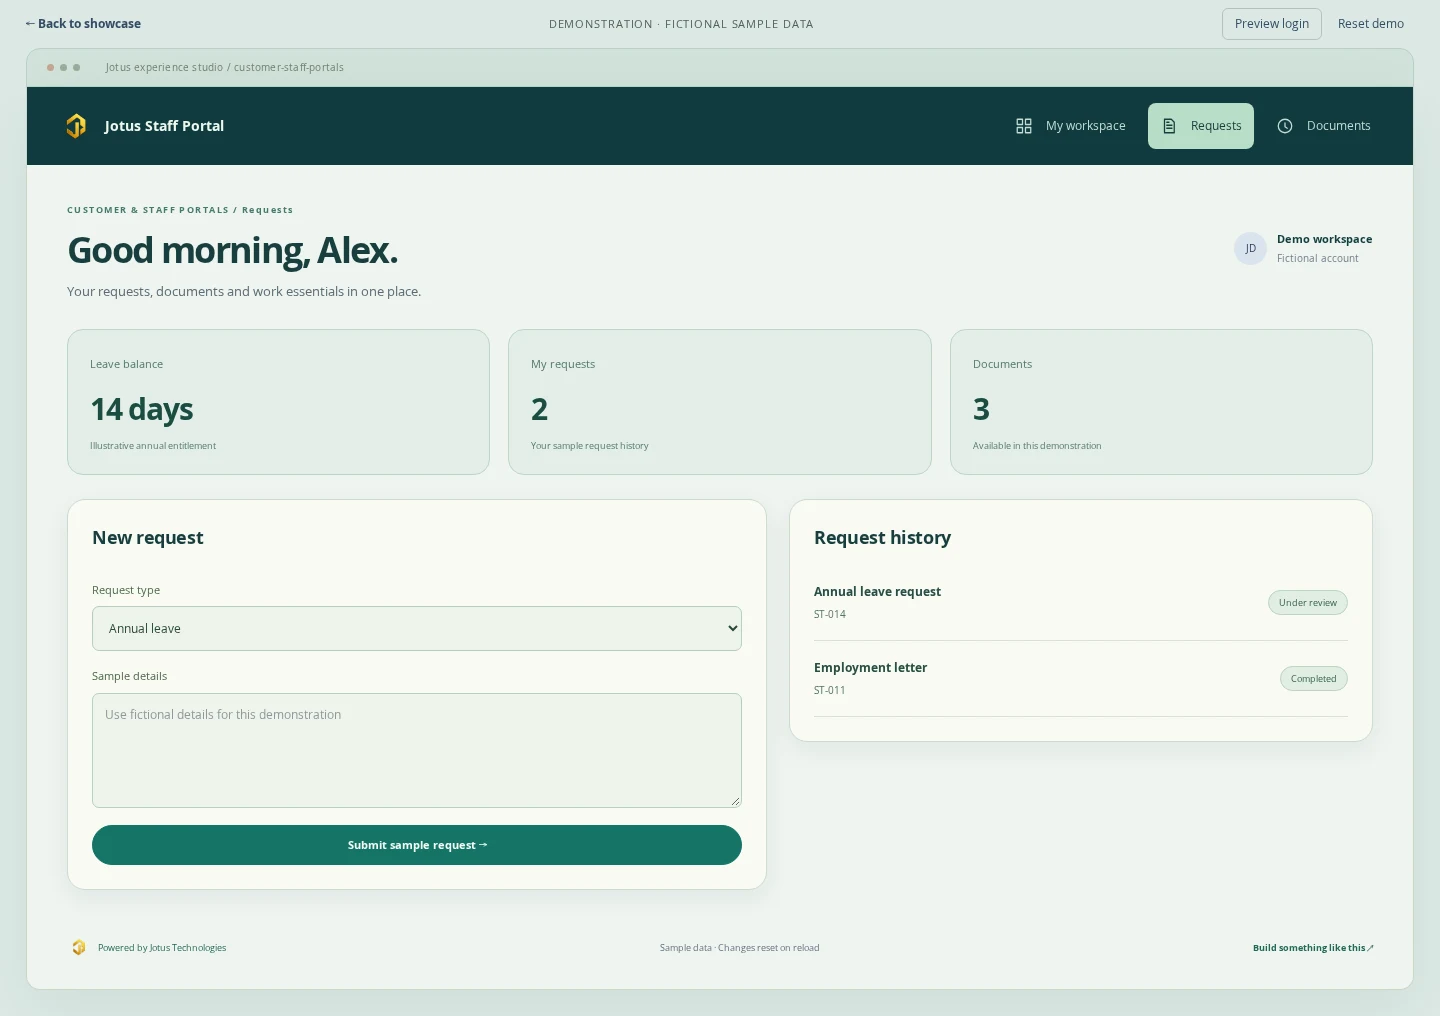
Task: Click the Under review status badge
Action: 1308,603
